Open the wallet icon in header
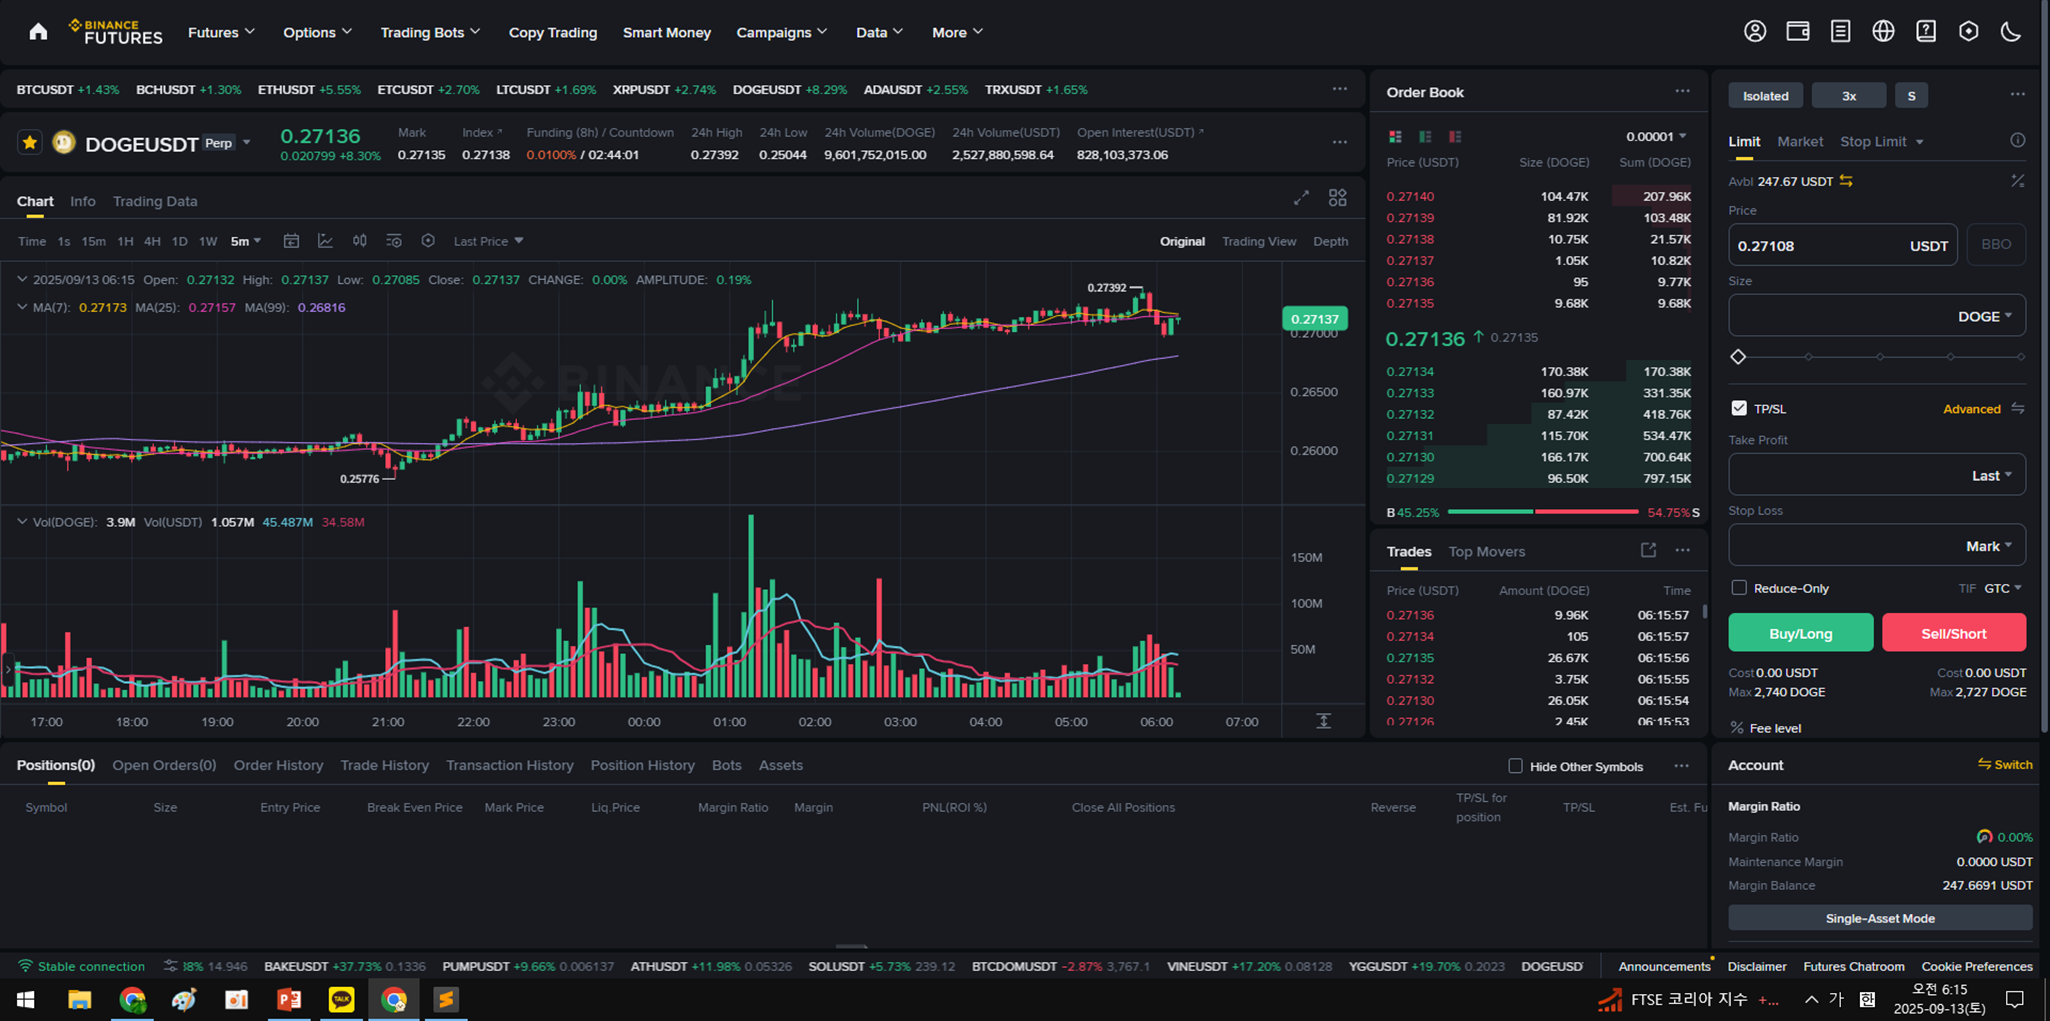Viewport: 2050px width, 1021px height. point(1798,32)
